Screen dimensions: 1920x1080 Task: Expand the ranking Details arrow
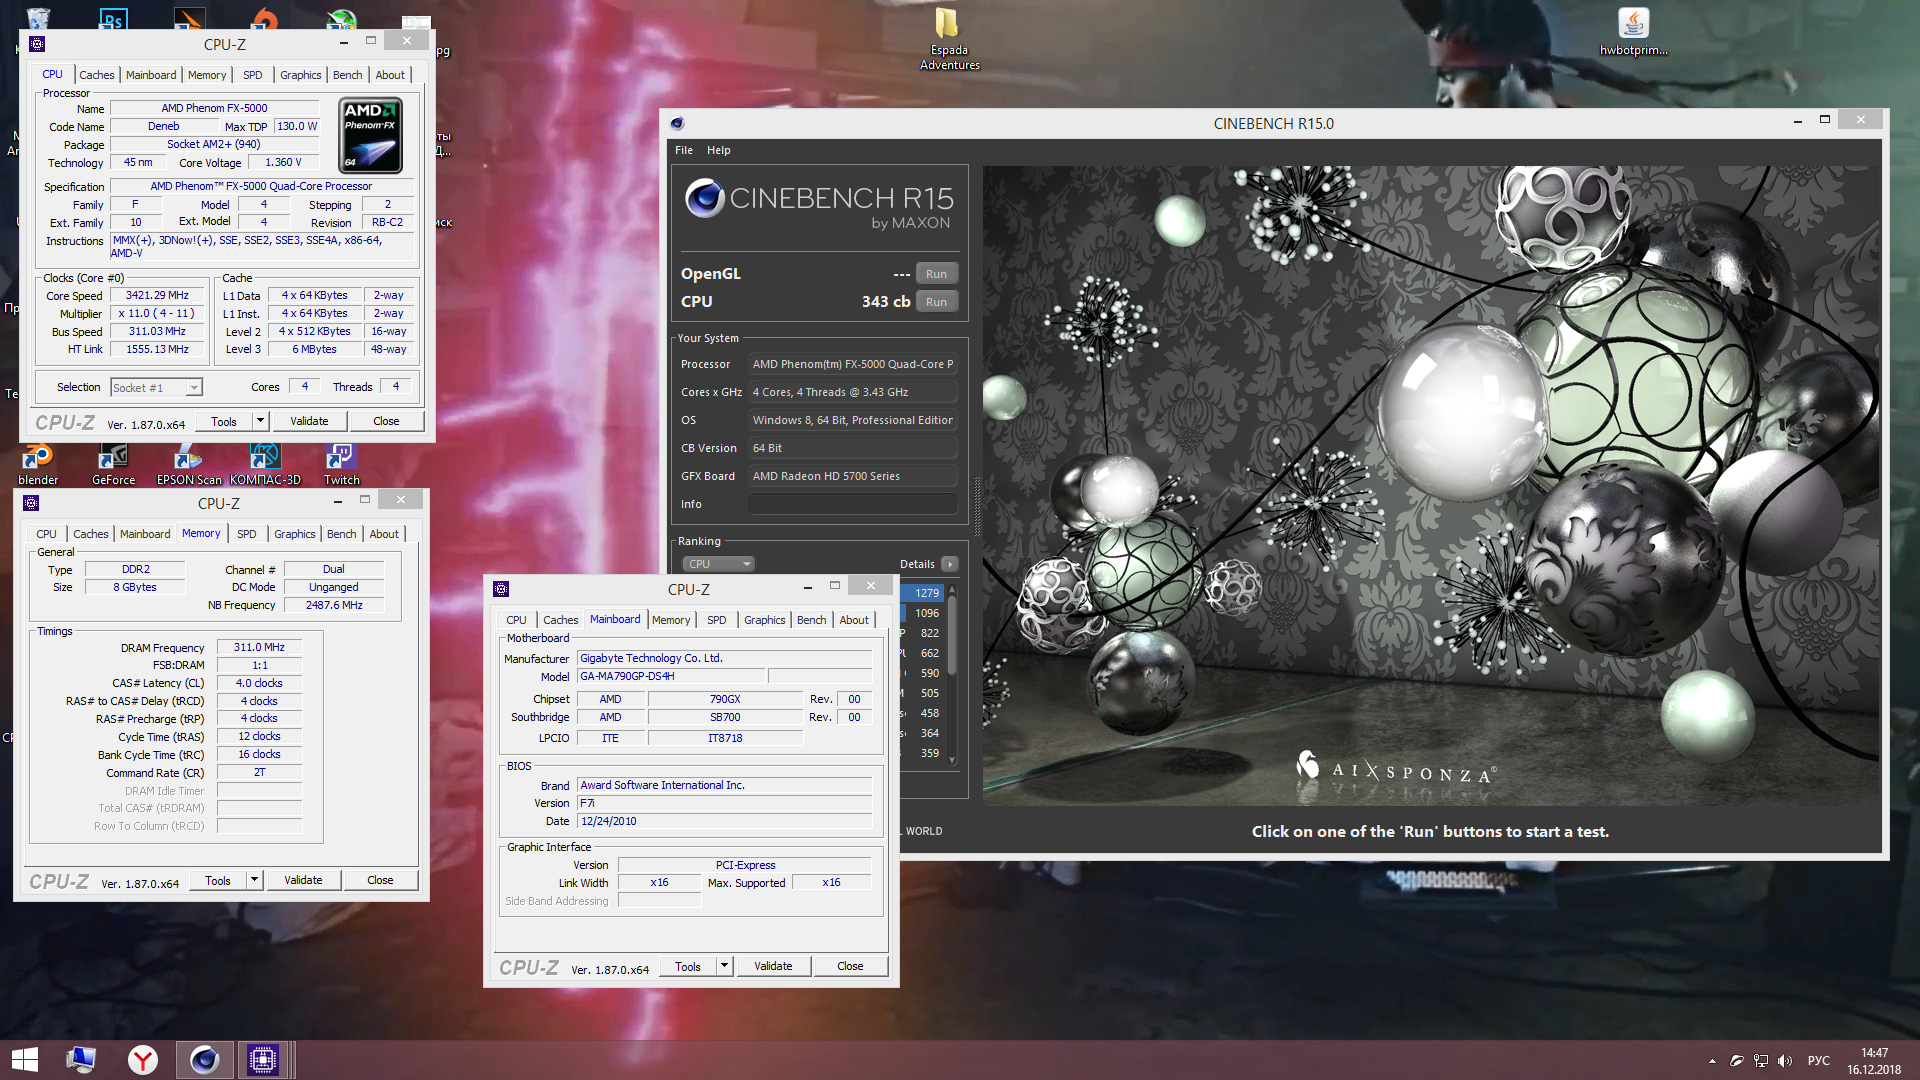coord(950,564)
